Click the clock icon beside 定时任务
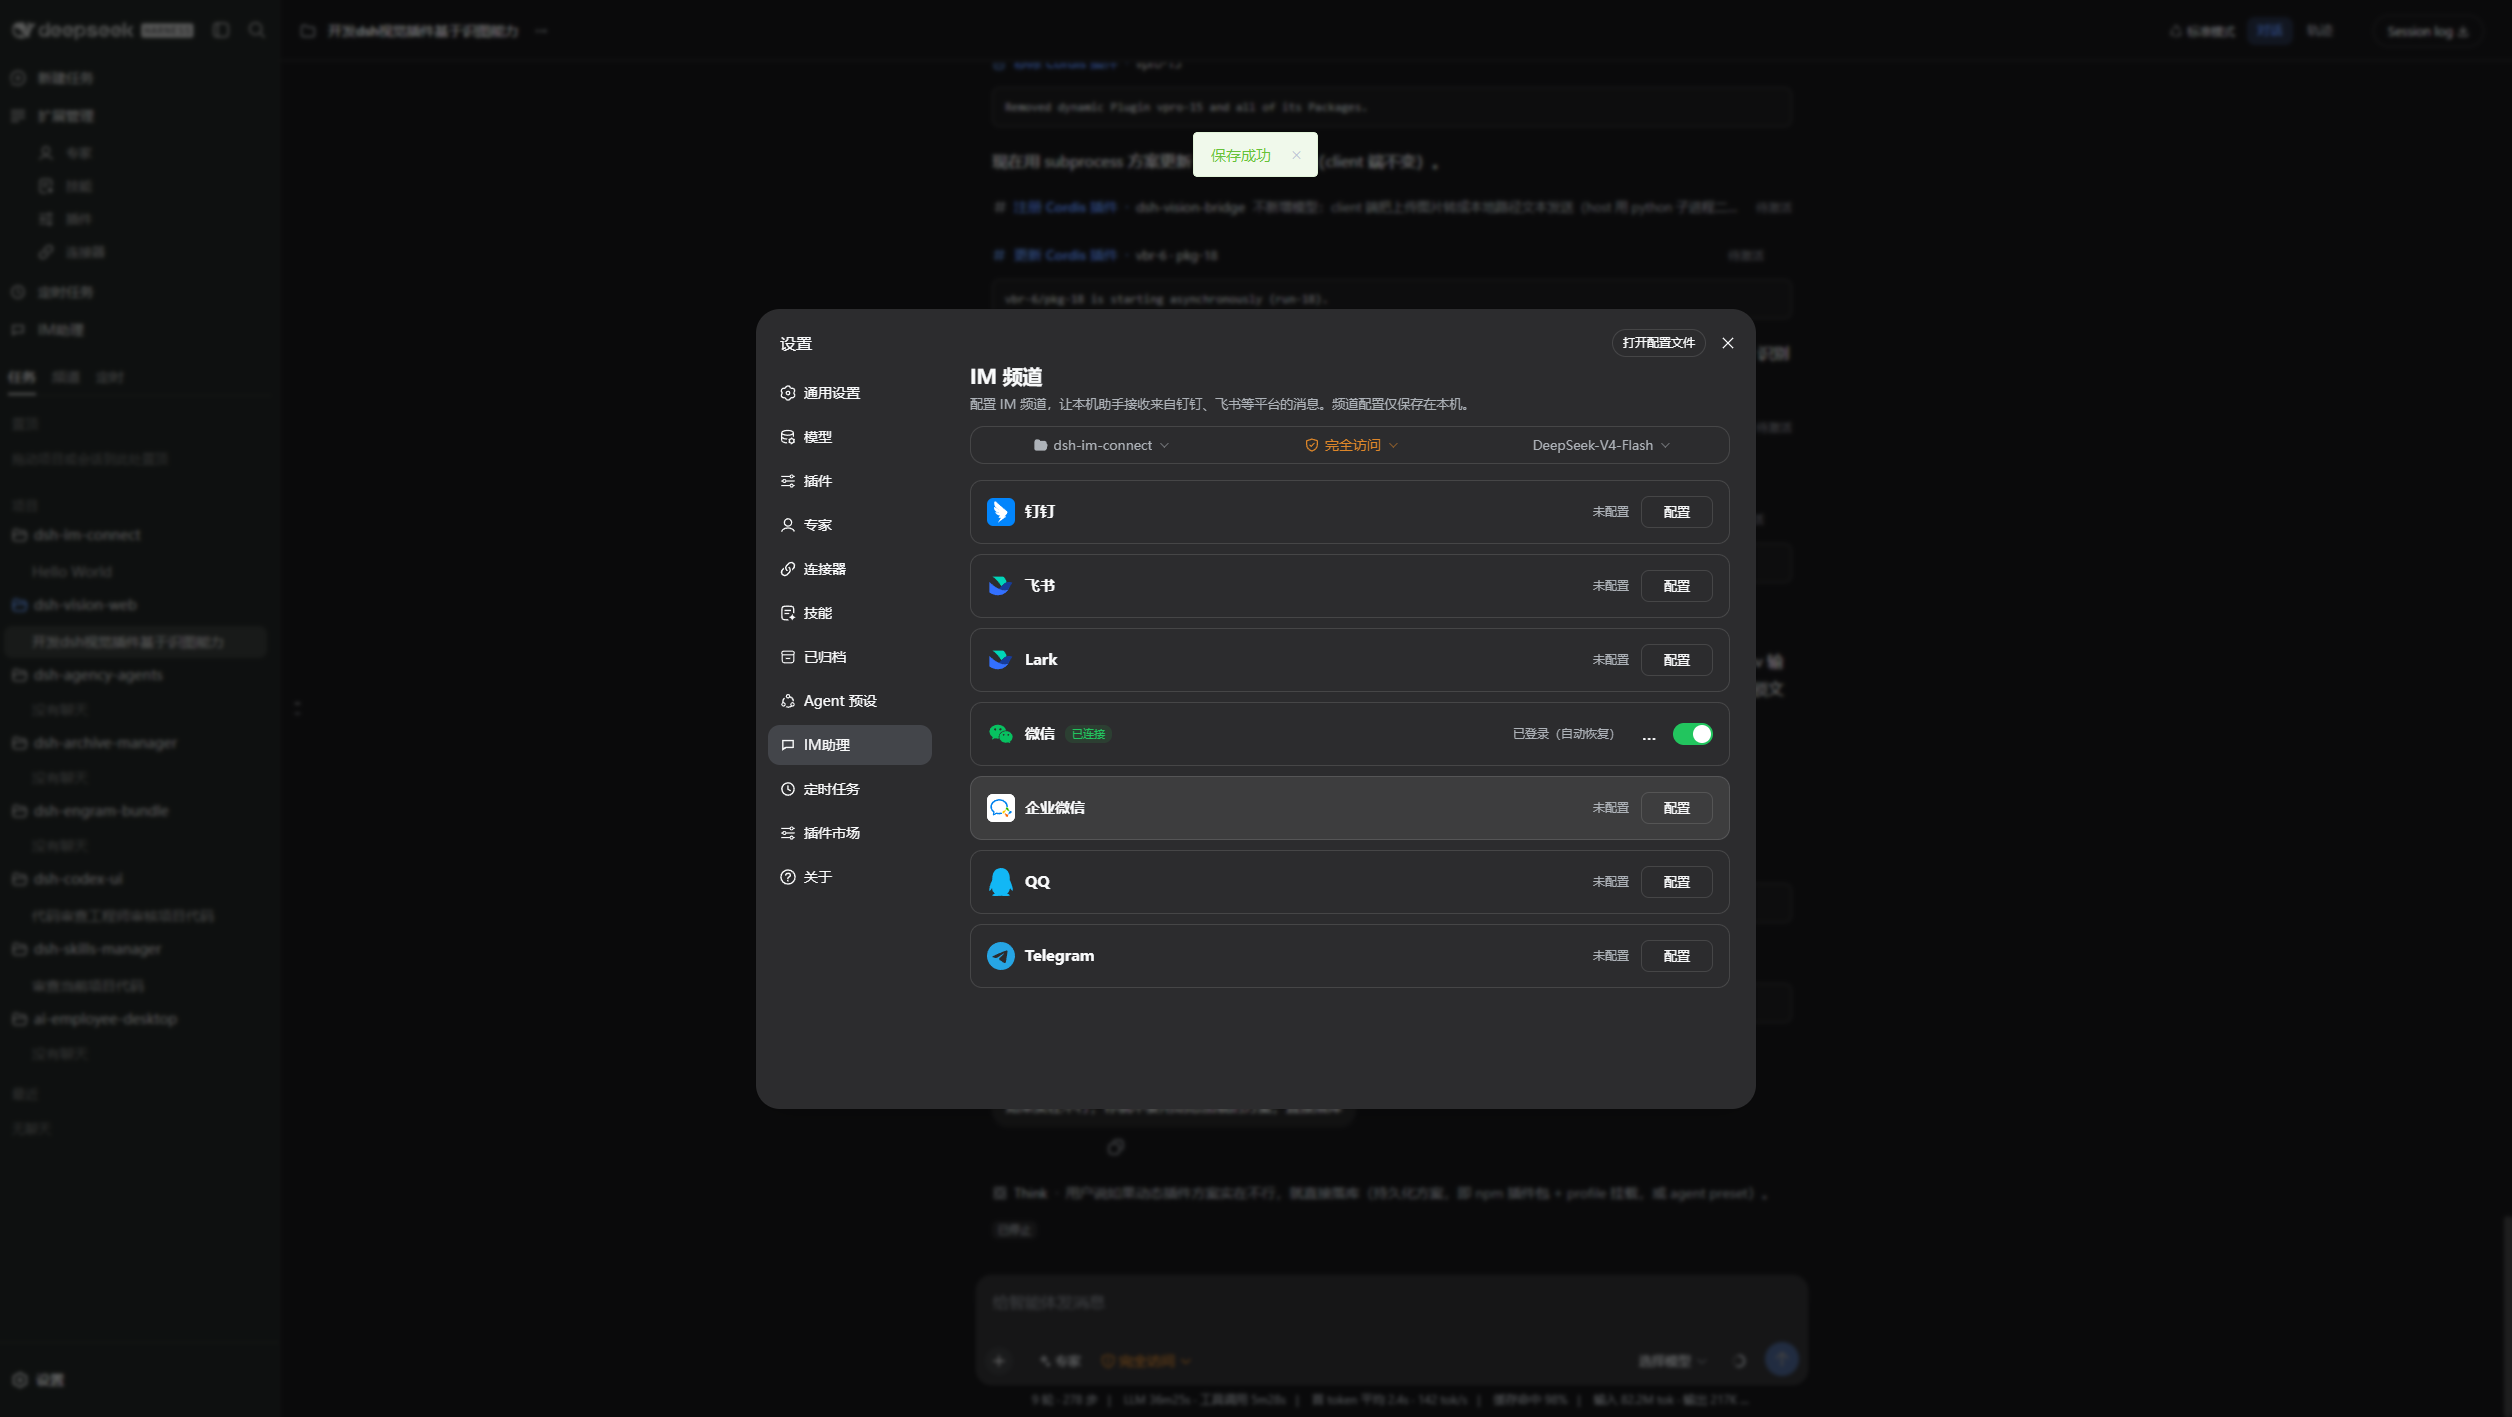Image resolution: width=2512 pixels, height=1417 pixels. click(788, 789)
